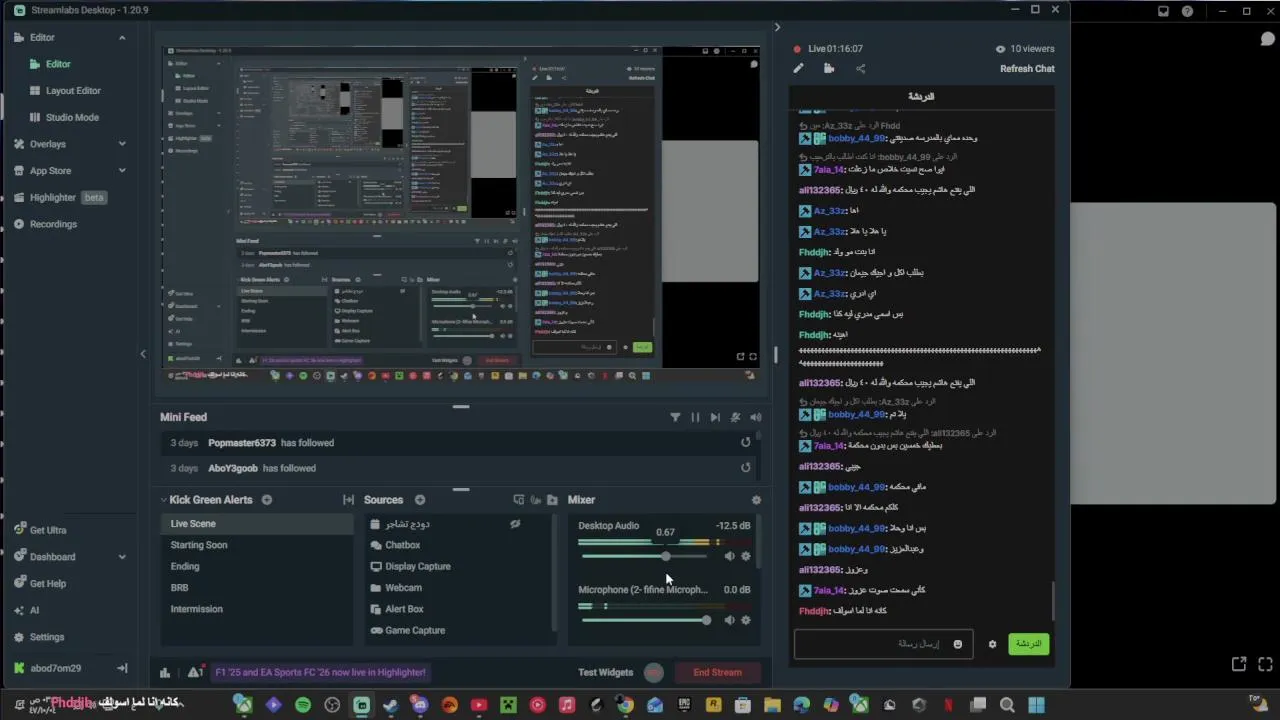
Task: Replay the AboY3goob follow alert
Action: point(745,467)
